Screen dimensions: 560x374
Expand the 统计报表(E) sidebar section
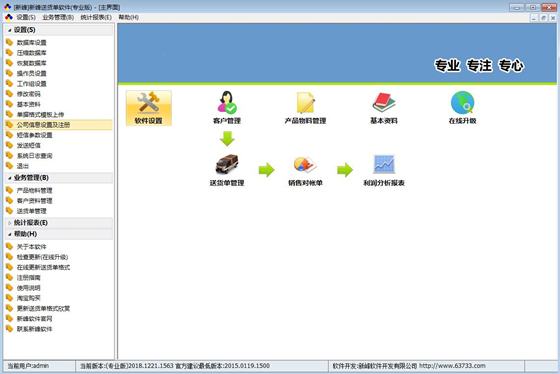59,223
